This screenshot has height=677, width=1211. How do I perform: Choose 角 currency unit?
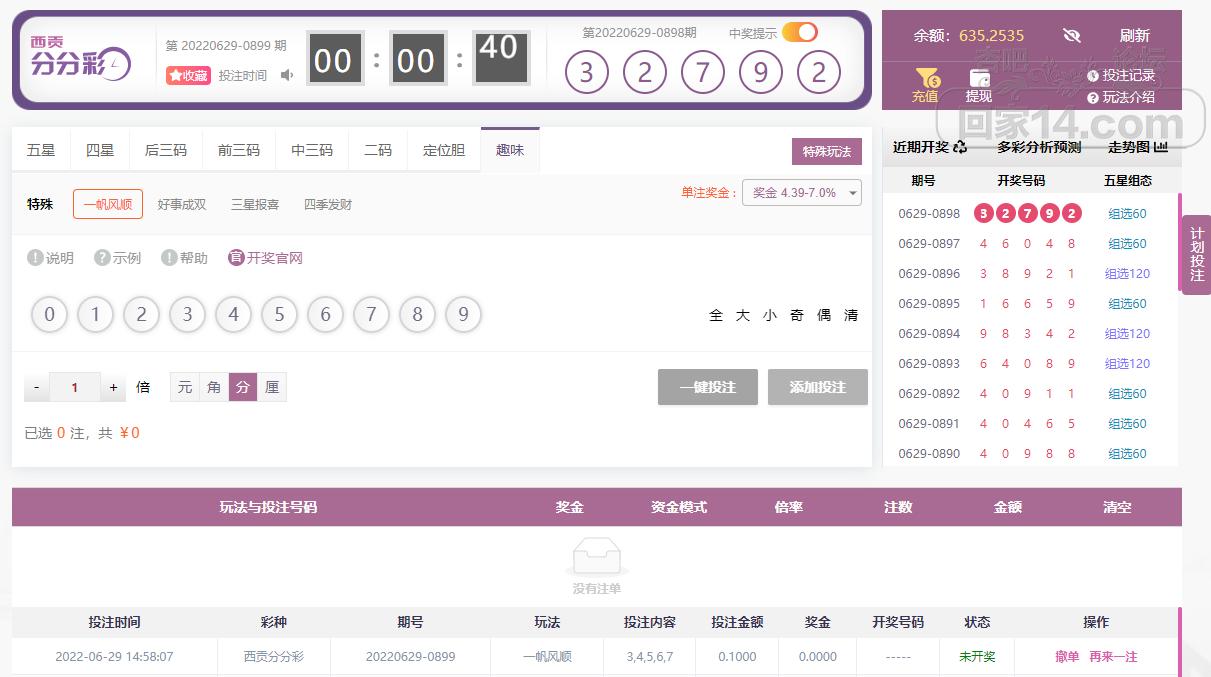[214, 387]
